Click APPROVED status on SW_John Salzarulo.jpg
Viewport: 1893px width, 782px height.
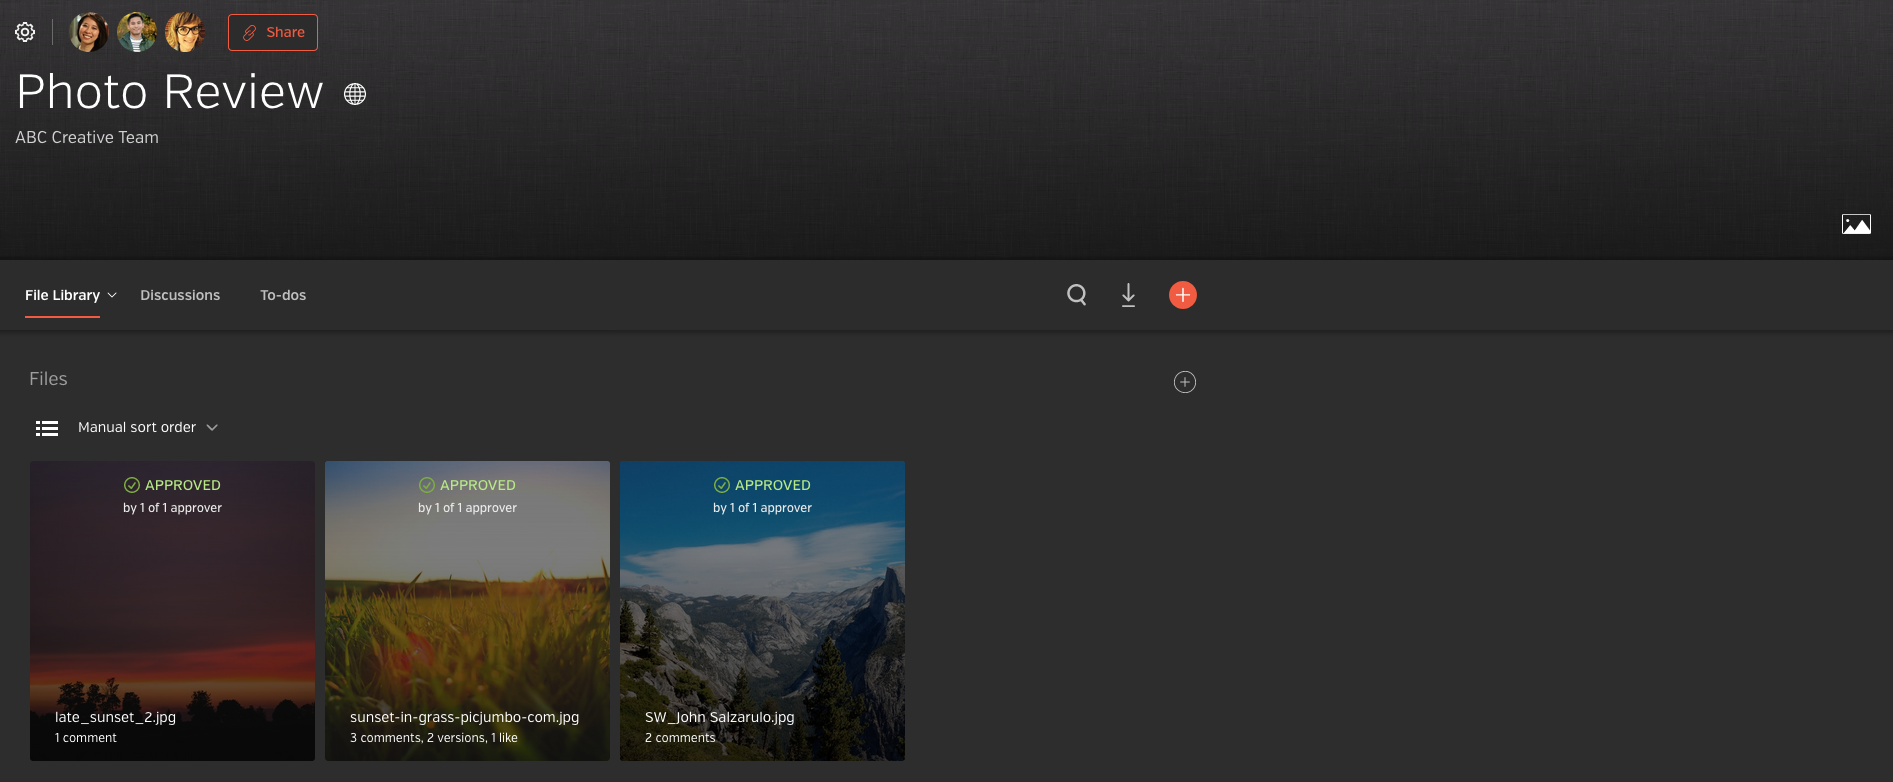pyautogui.click(x=762, y=485)
